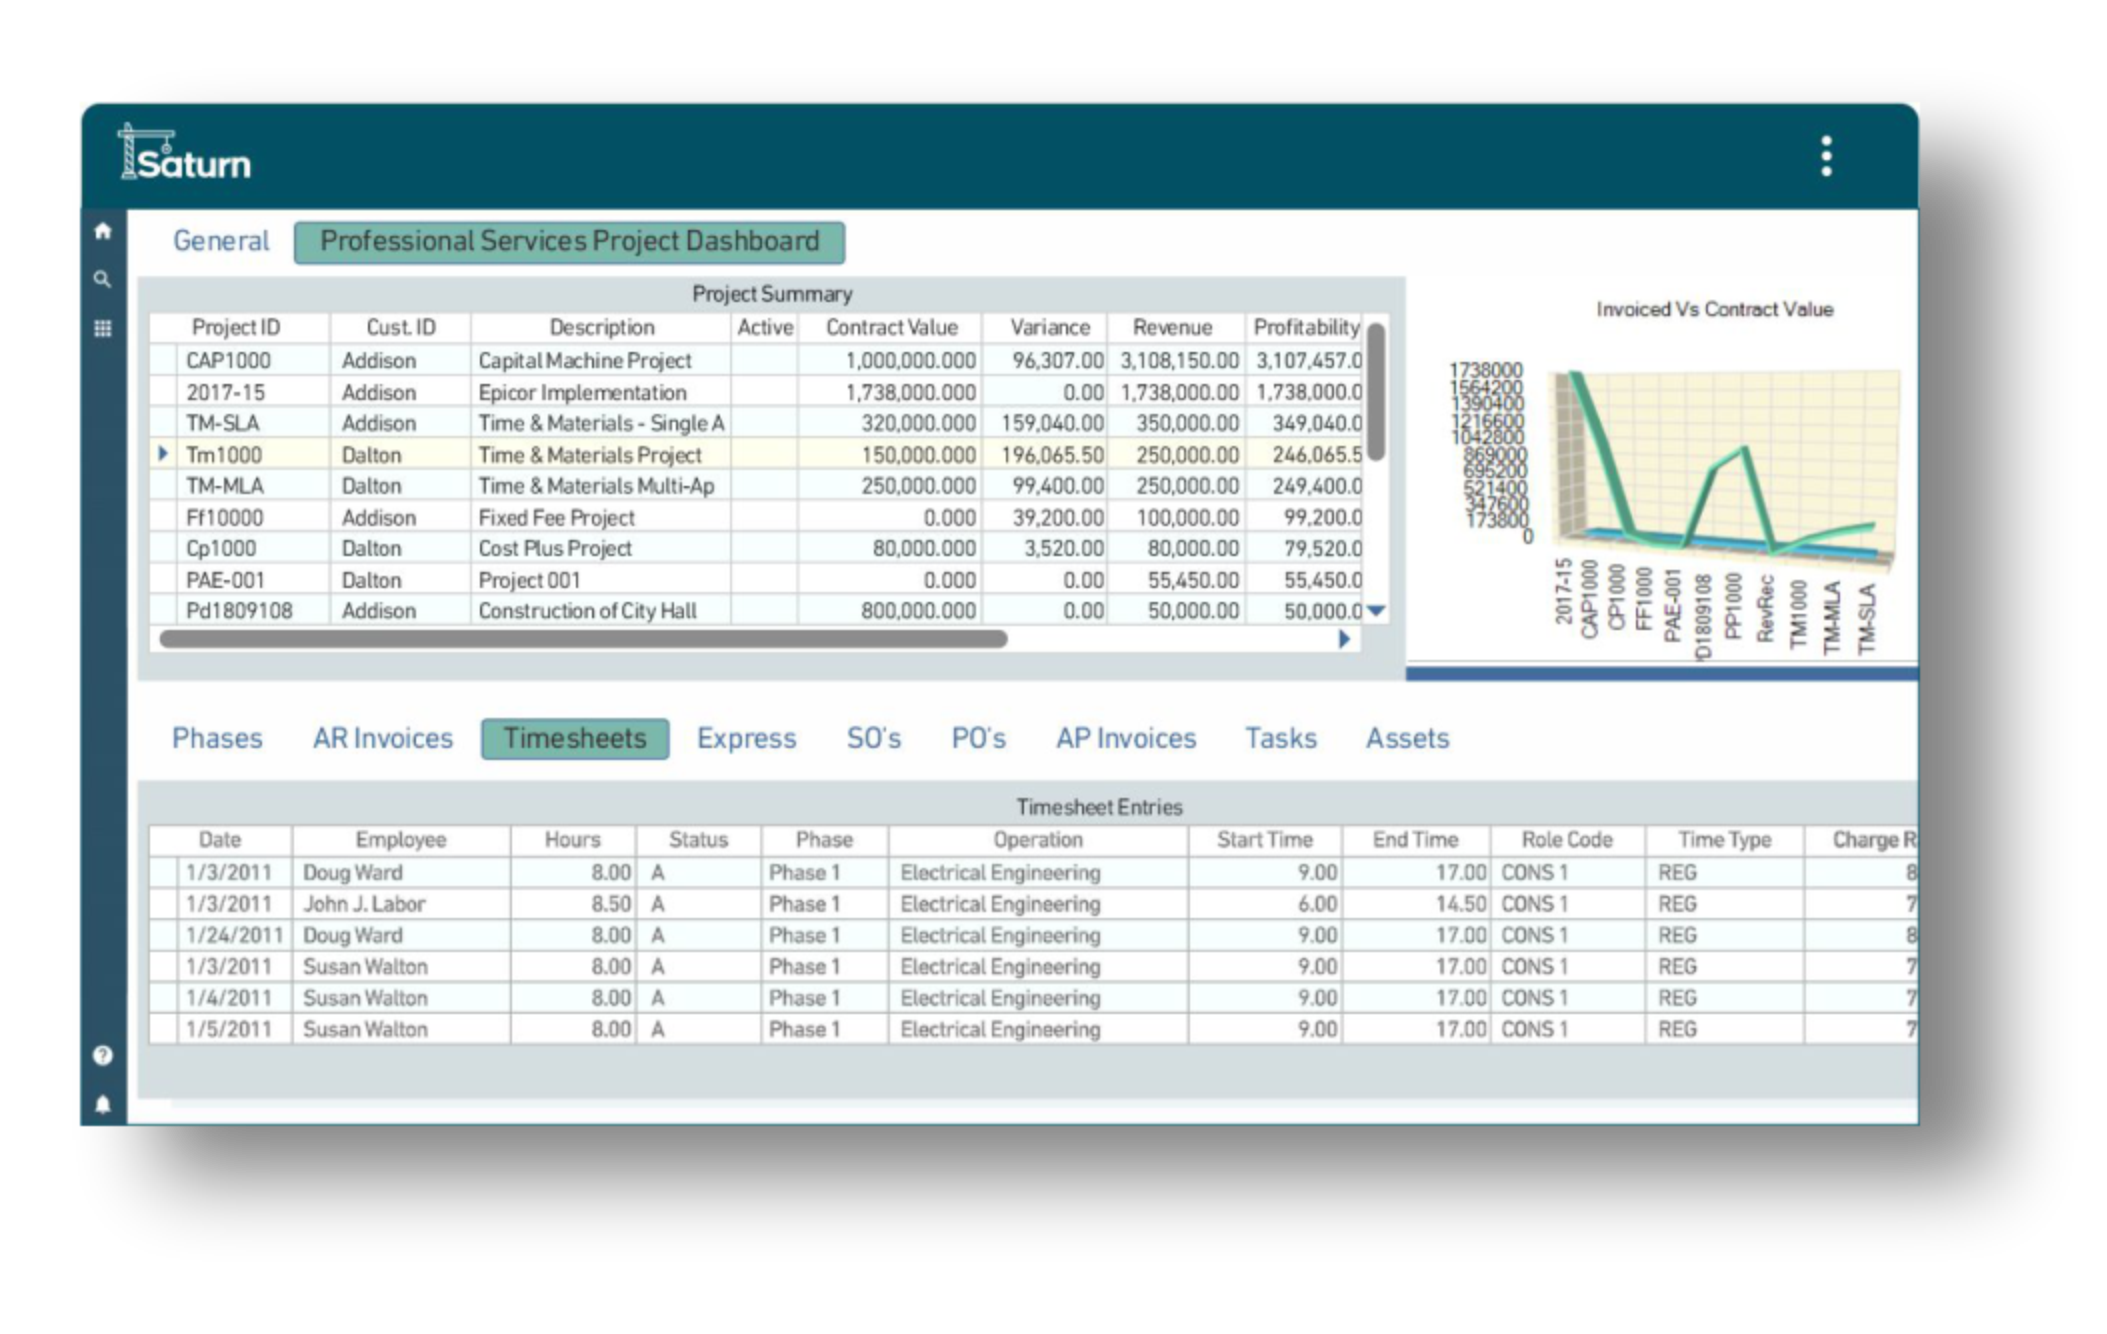Open the AP Invoices tab
This screenshot has height=1334, width=2107.
tap(1127, 738)
